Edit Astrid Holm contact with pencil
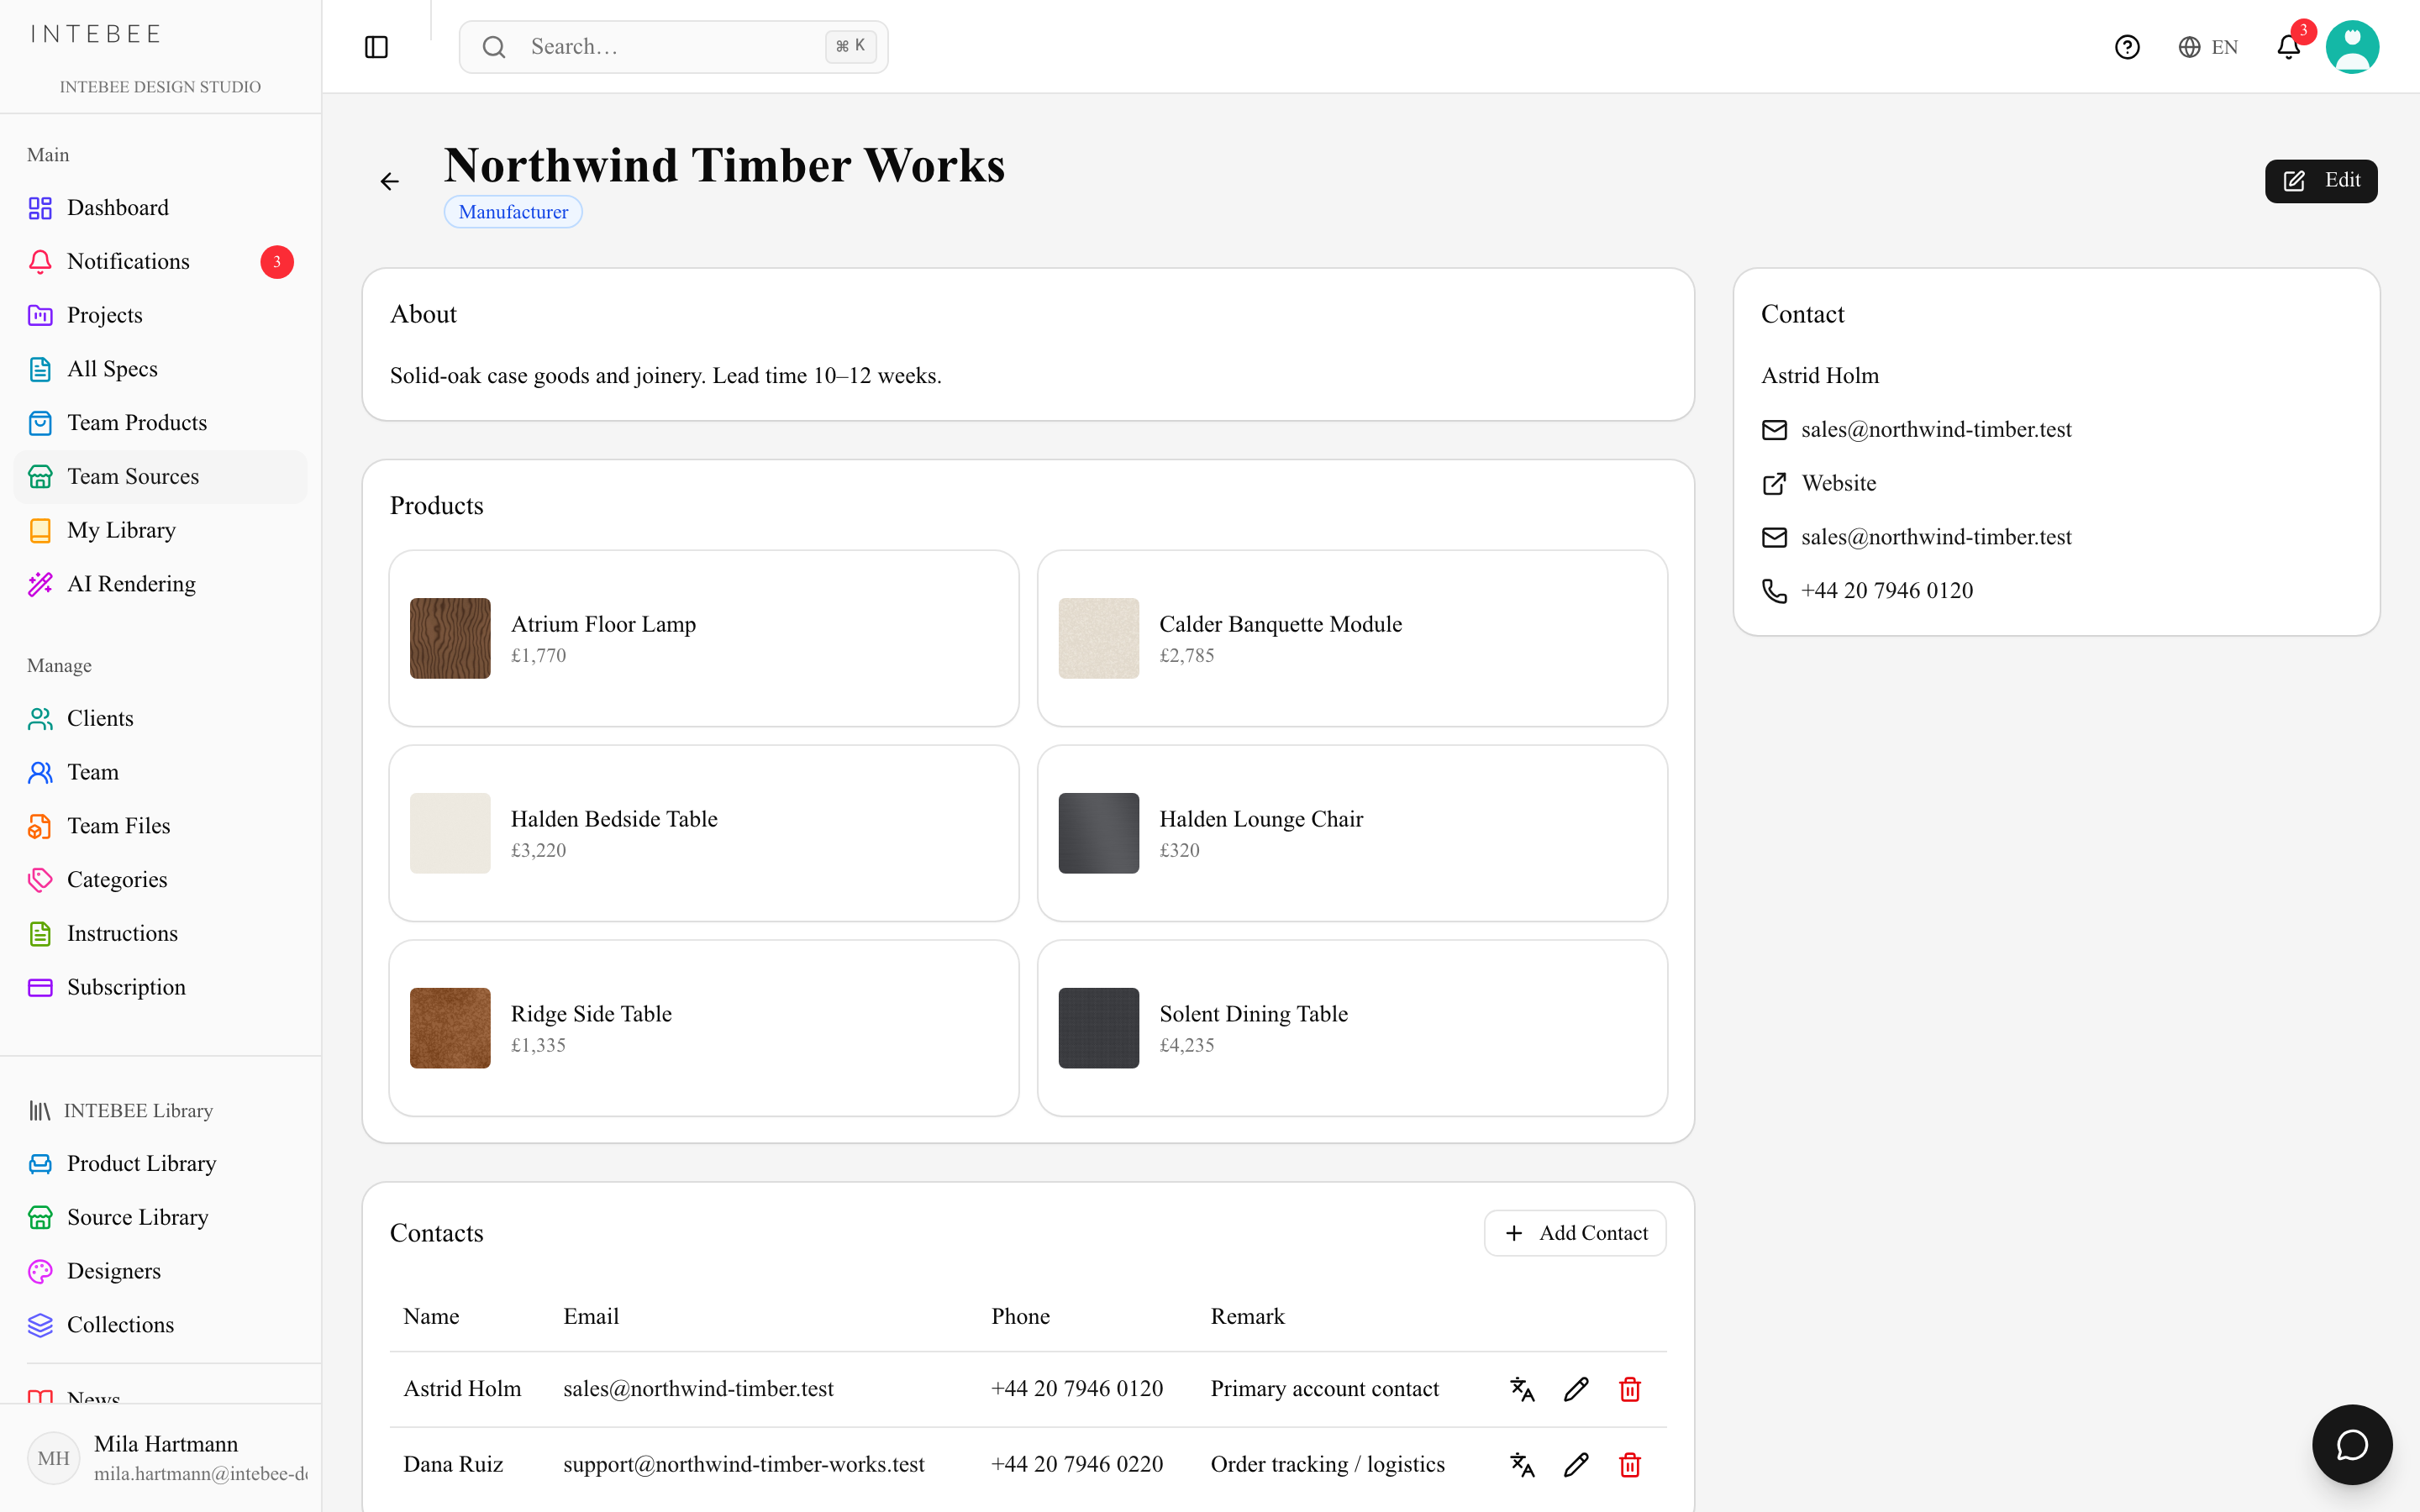Viewport: 2420px width, 1512px height. click(1576, 1389)
